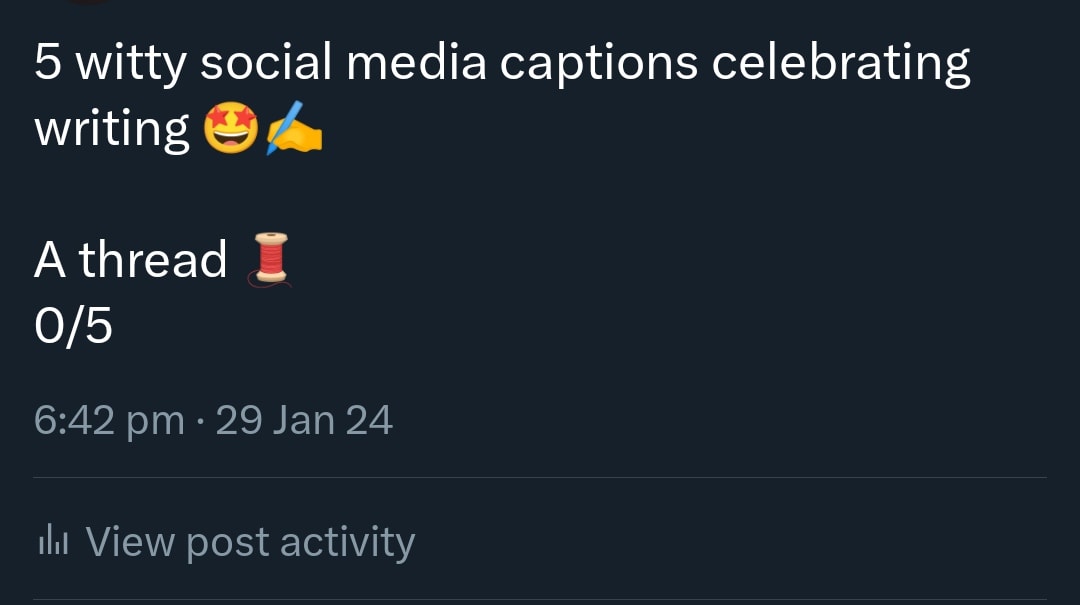Click the writing hand emoji

click(294, 130)
